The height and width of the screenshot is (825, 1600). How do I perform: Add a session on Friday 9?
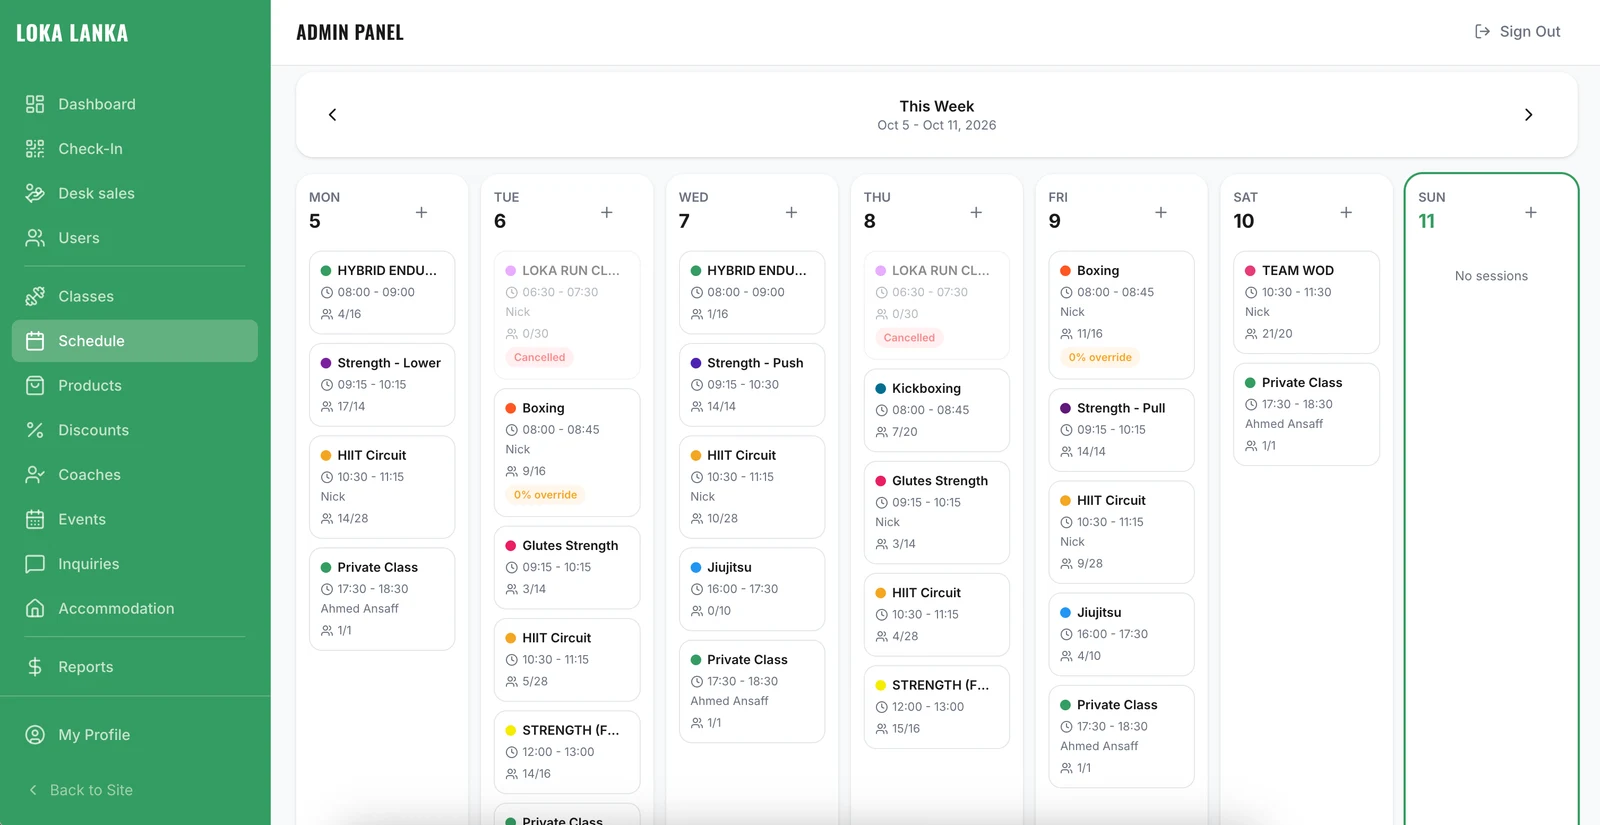point(1161,212)
